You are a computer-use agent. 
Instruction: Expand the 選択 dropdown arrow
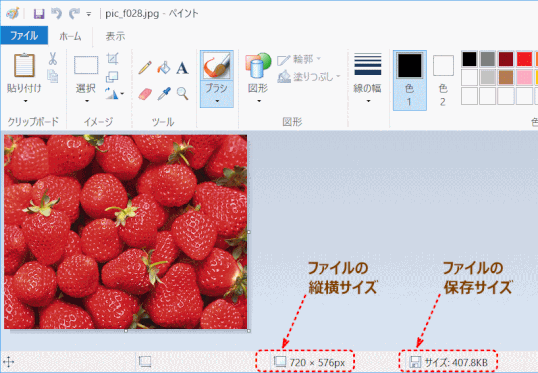click(x=86, y=101)
